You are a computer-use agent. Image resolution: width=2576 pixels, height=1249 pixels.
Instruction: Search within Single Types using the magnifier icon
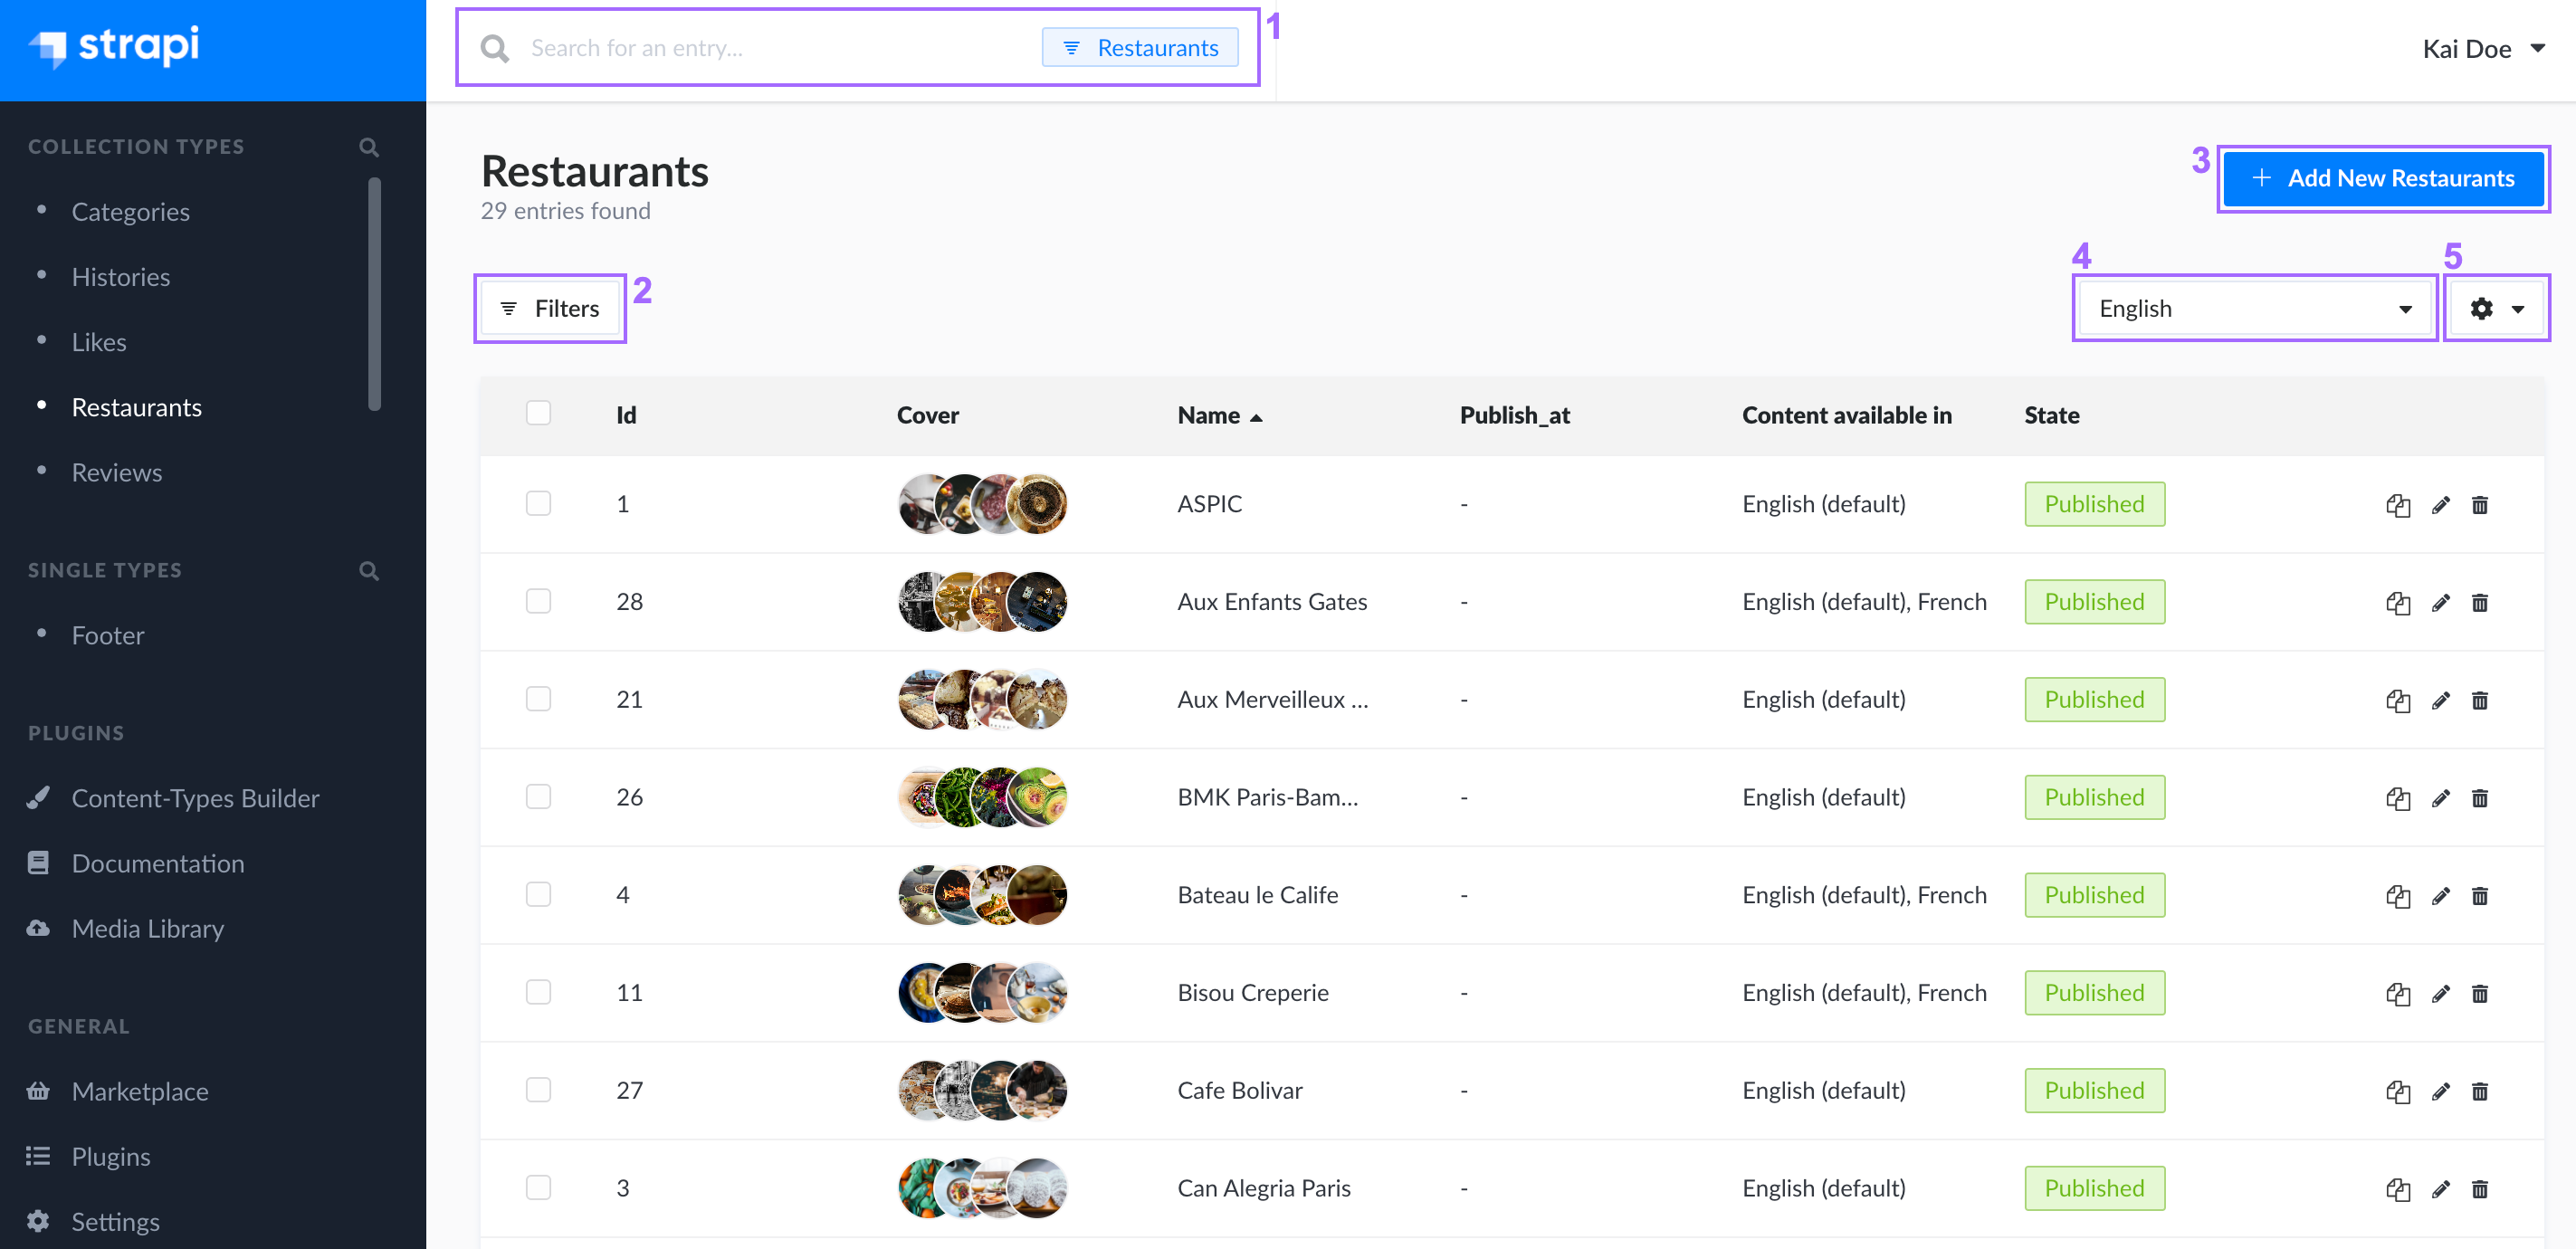coord(368,570)
